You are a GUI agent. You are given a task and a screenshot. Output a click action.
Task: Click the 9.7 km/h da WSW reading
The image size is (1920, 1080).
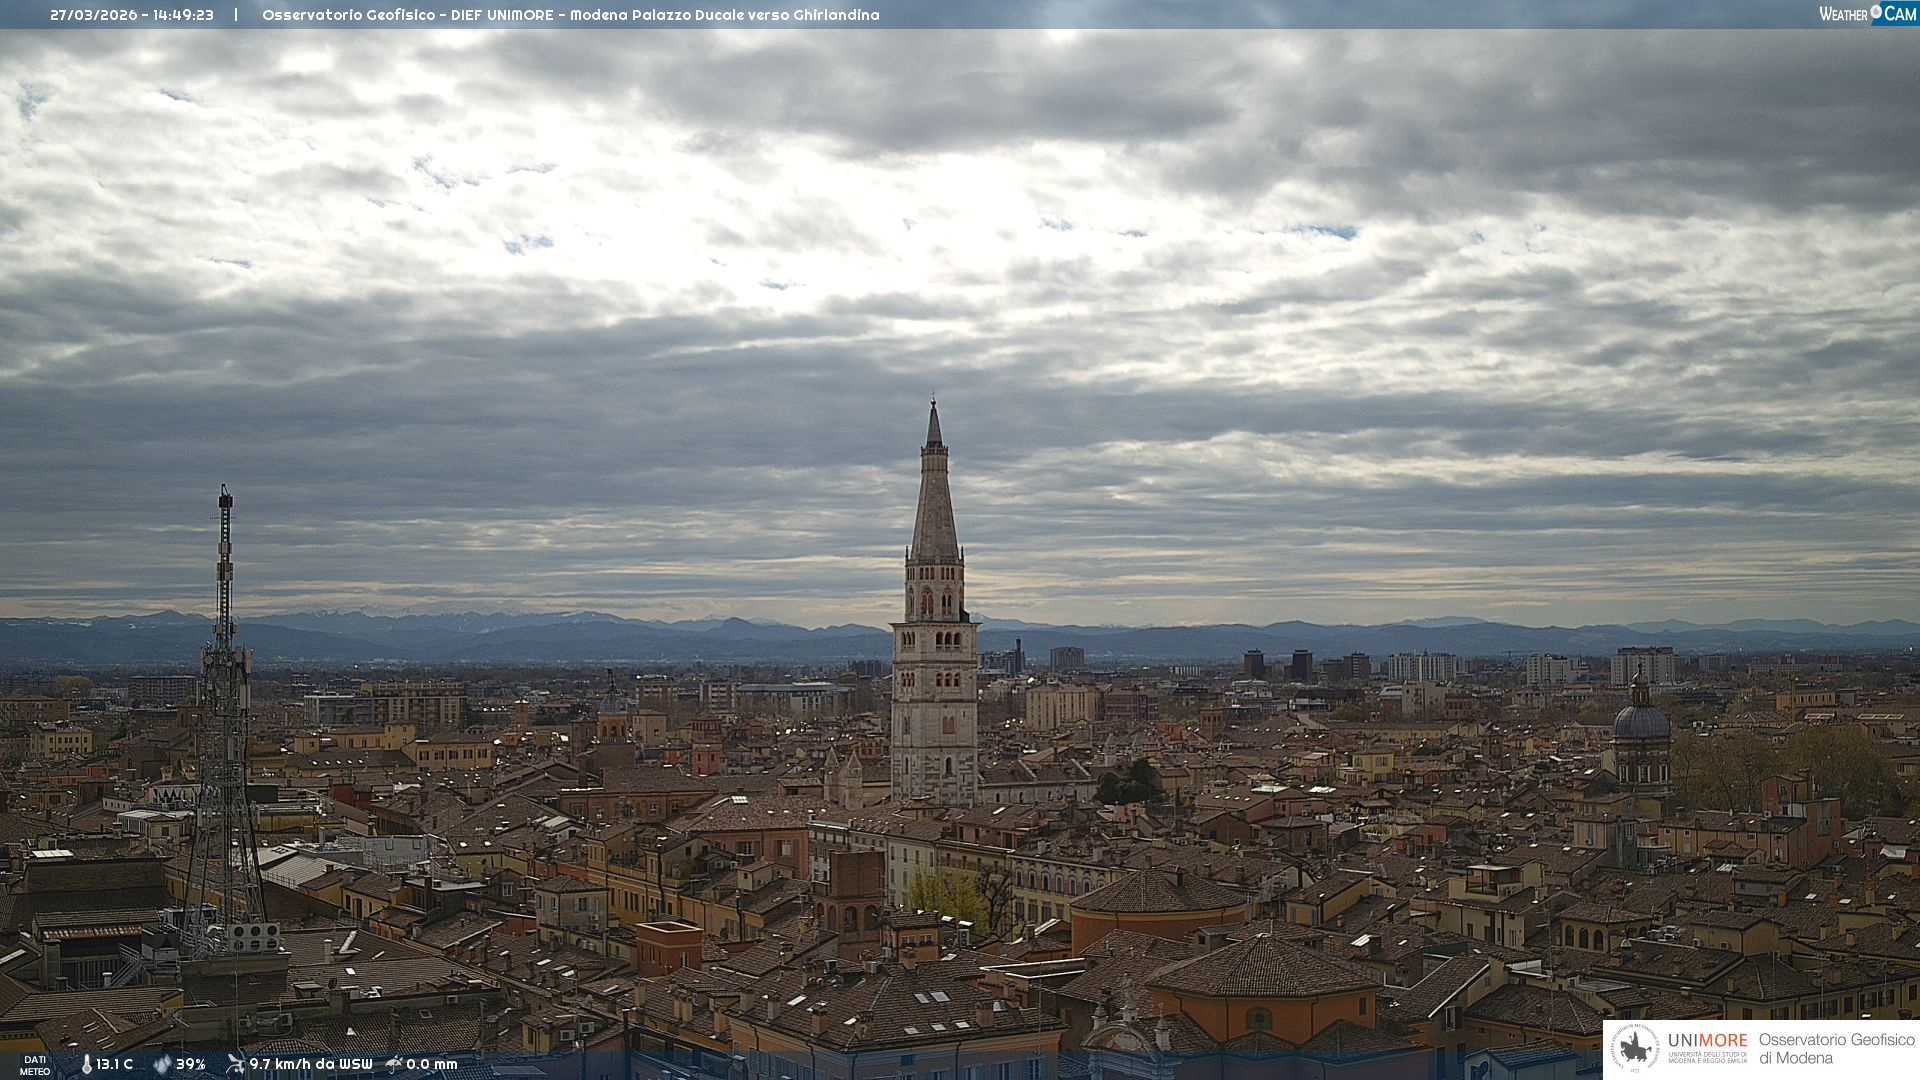310,1064
